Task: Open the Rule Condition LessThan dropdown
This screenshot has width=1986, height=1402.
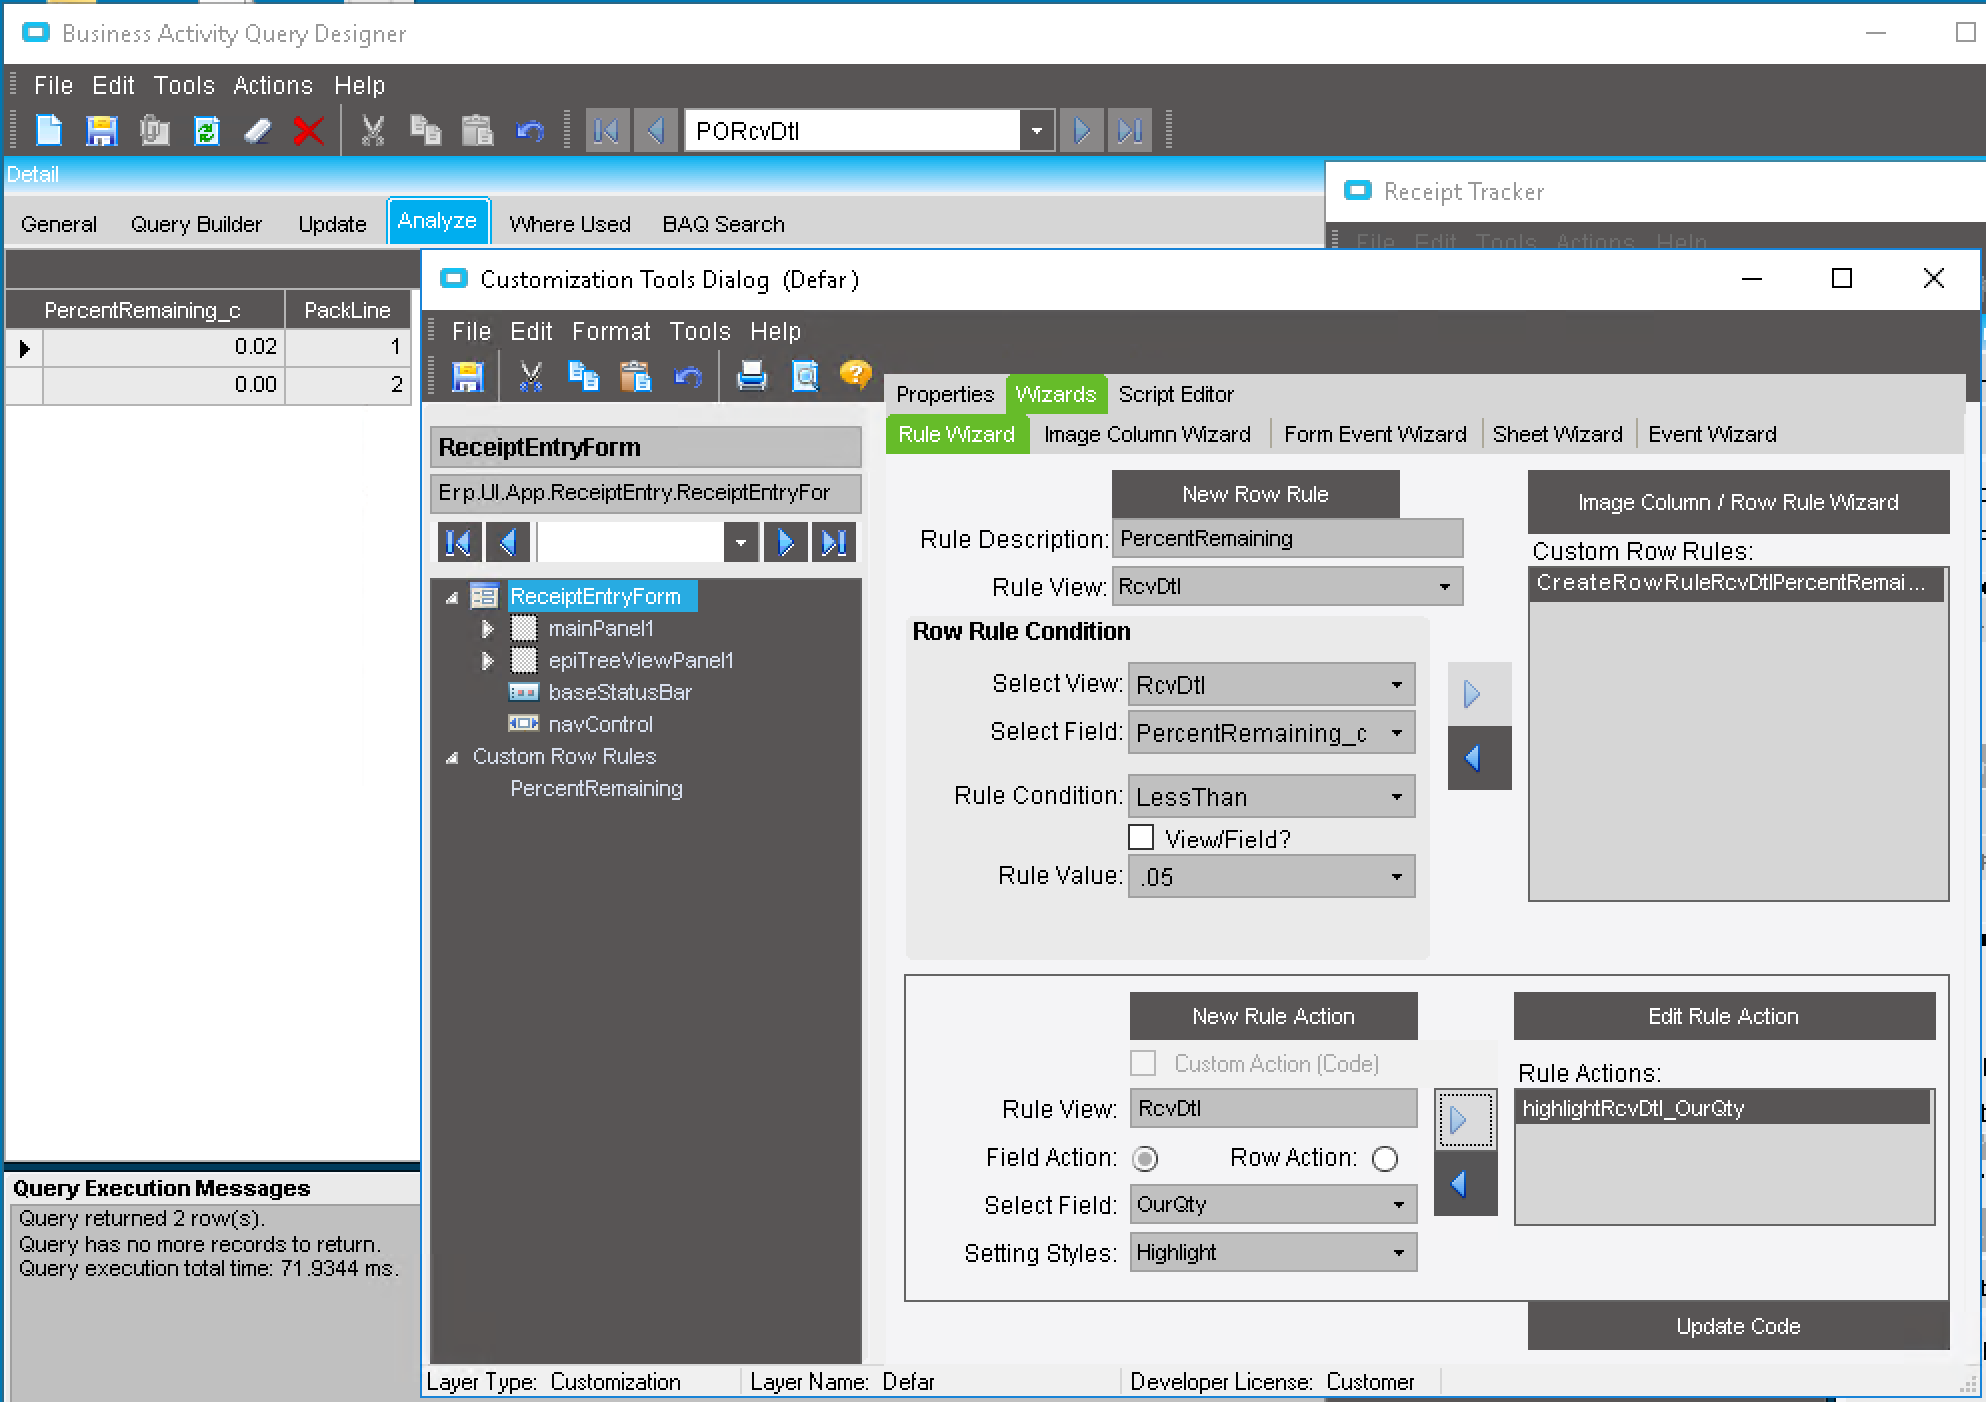Action: click(x=1396, y=797)
